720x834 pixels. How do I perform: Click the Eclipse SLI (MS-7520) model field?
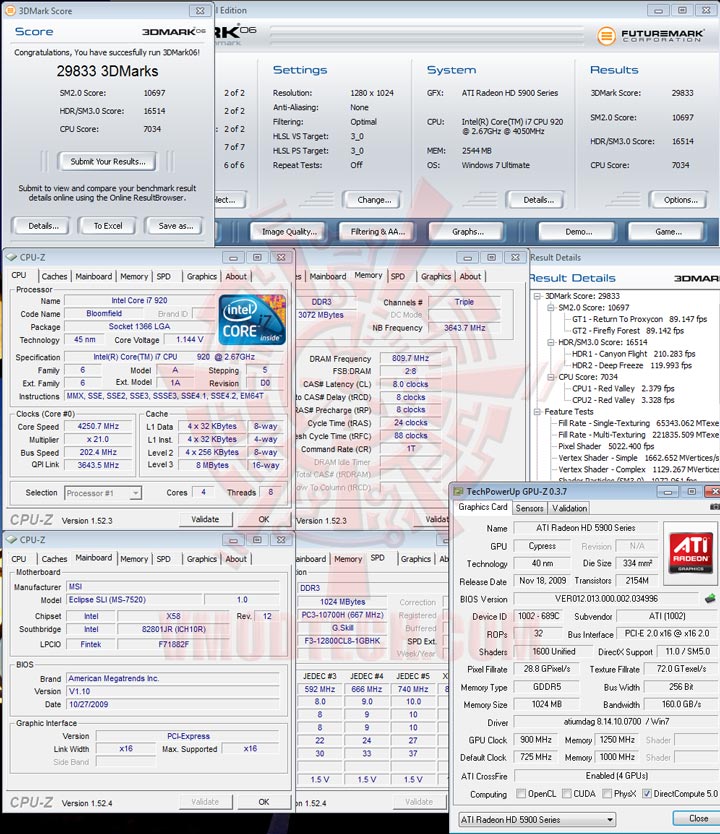point(134,600)
